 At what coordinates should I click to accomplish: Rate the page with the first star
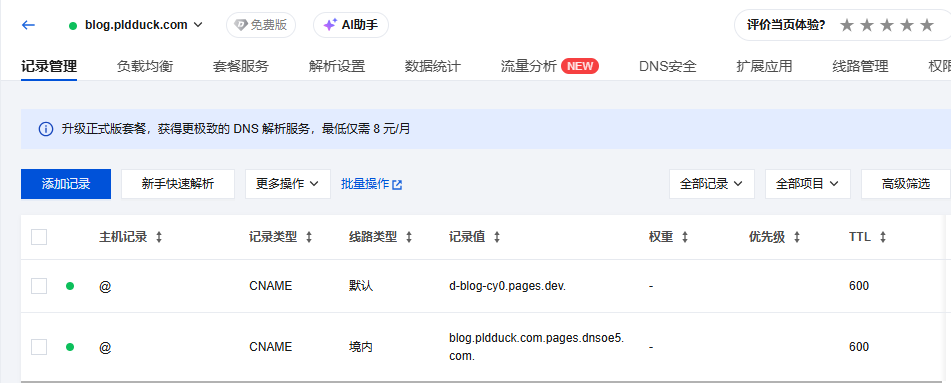click(x=847, y=25)
